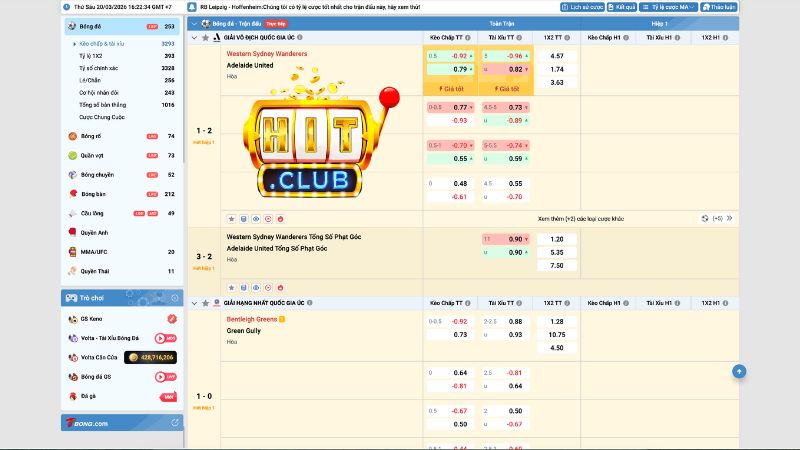Select 1X2 odds 4.57 for Western Sydney

tap(557, 56)
